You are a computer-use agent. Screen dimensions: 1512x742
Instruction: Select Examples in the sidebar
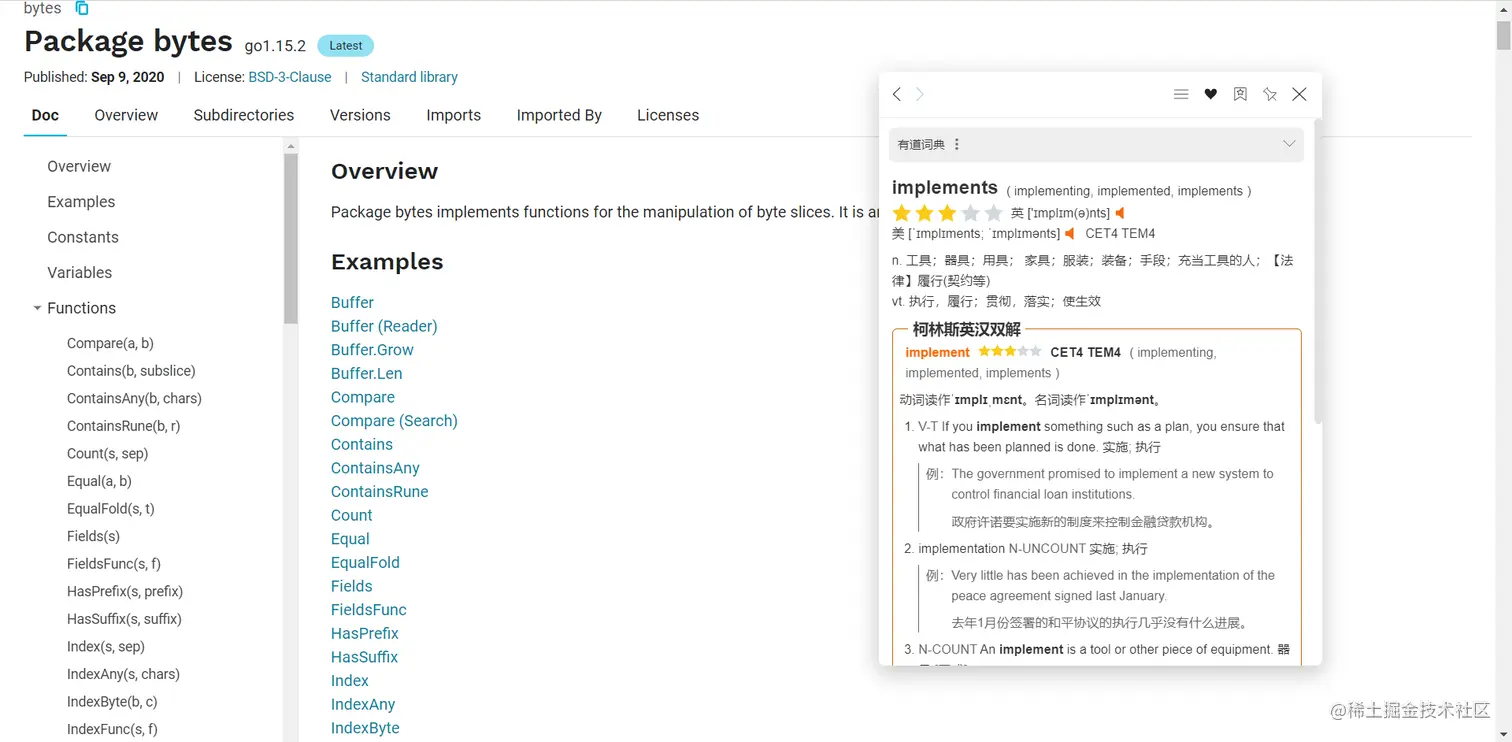(x=81, y=202)
